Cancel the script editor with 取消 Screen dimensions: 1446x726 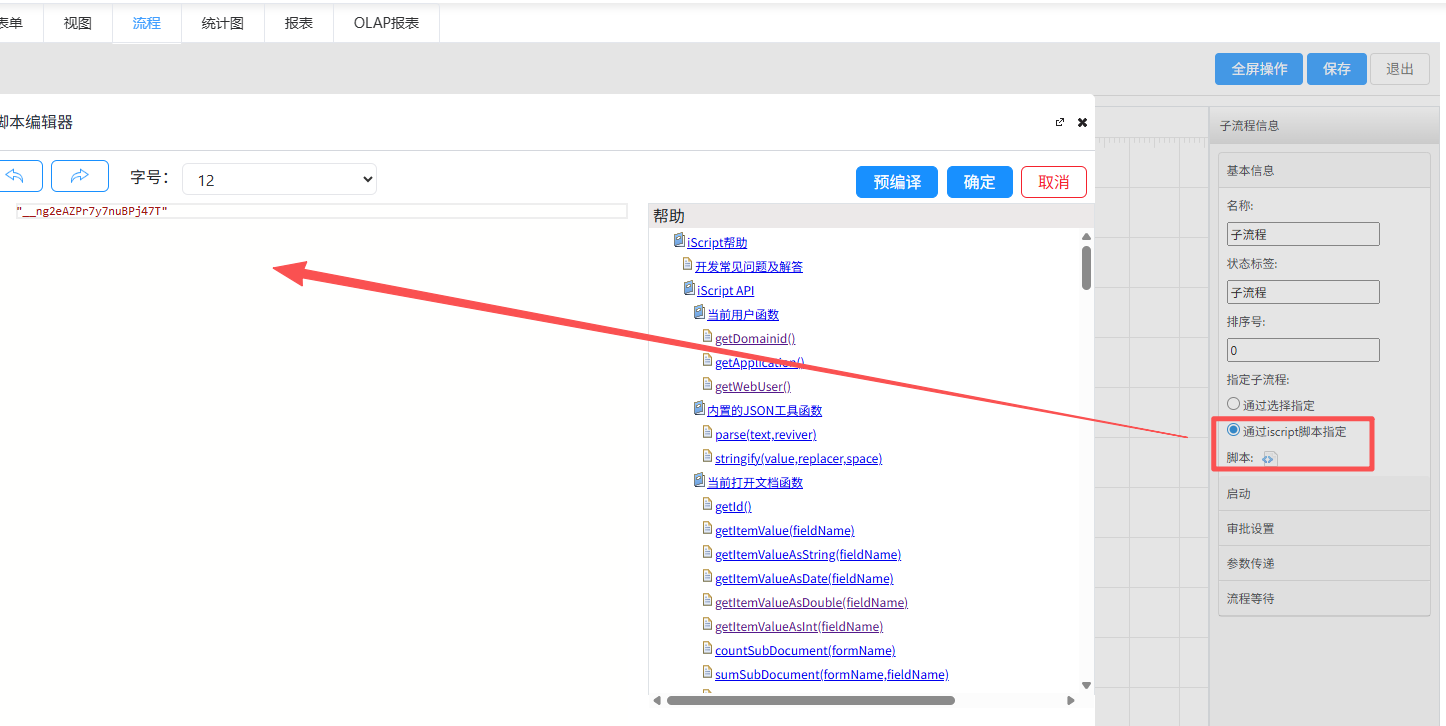click(x=1054, y=182)
